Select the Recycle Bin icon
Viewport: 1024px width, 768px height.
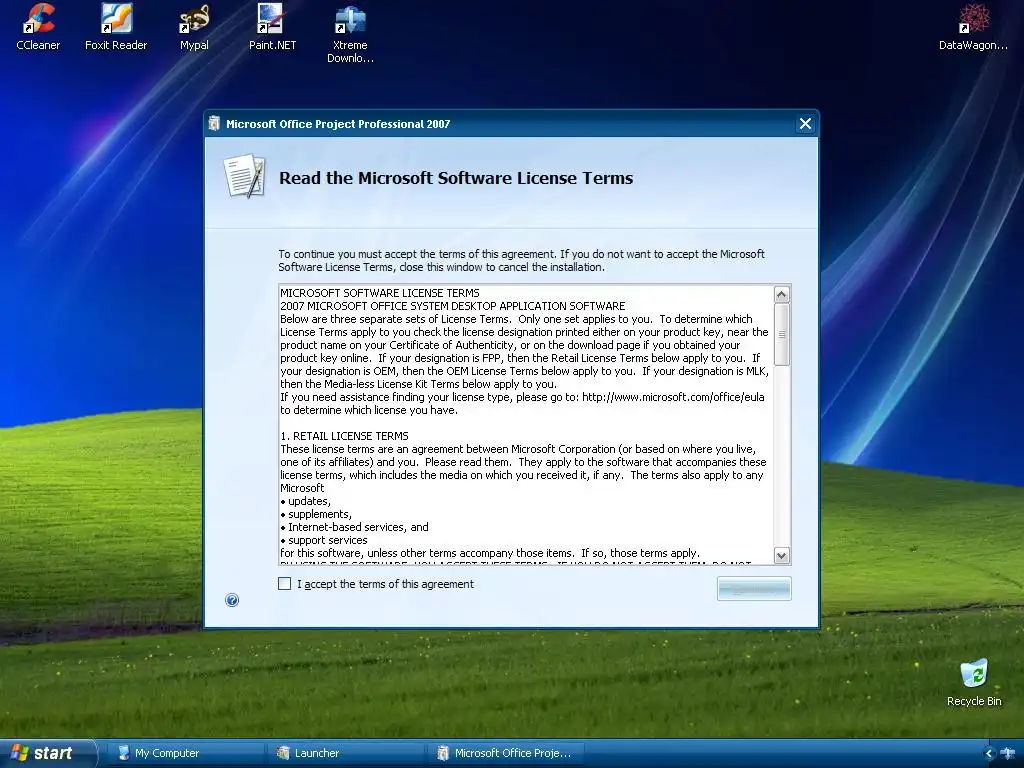pyautogui.click(x=974, y=683)
